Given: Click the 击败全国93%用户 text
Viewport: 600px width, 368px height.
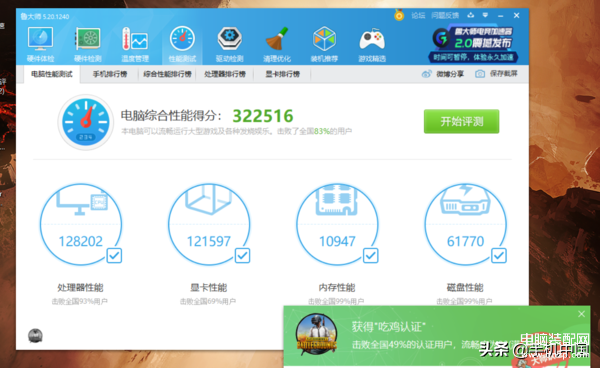Looking at the screenshot, I should coord(80,301).
